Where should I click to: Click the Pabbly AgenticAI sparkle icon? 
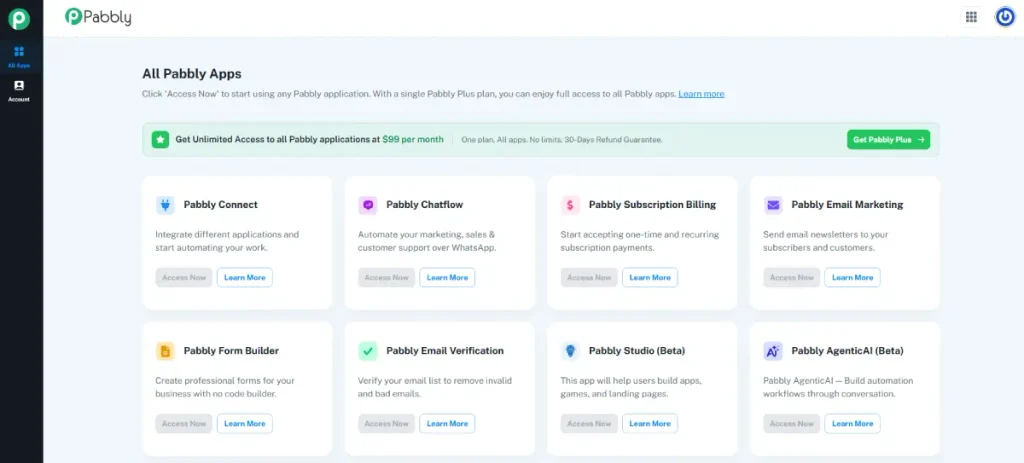click(x=773, y=351)
